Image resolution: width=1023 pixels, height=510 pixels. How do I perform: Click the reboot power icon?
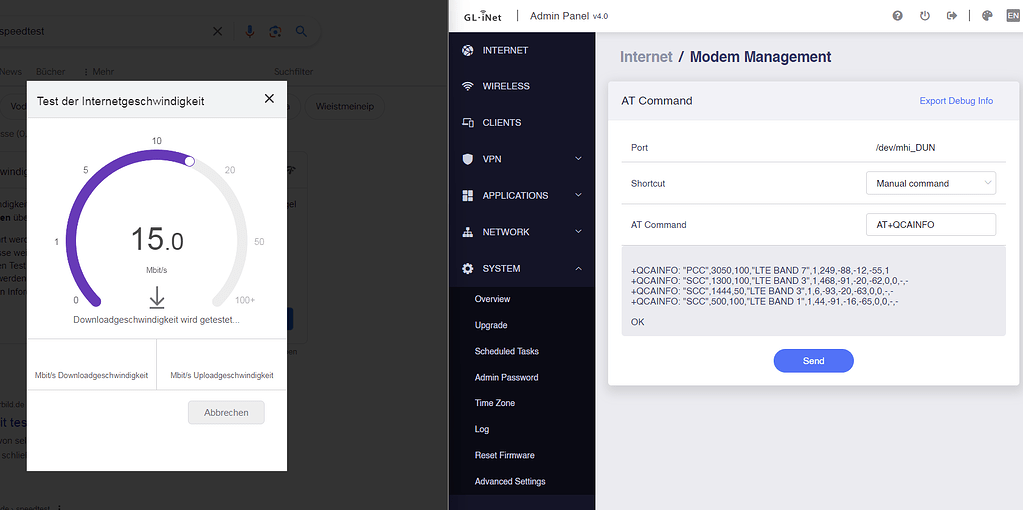coord(925,16)
